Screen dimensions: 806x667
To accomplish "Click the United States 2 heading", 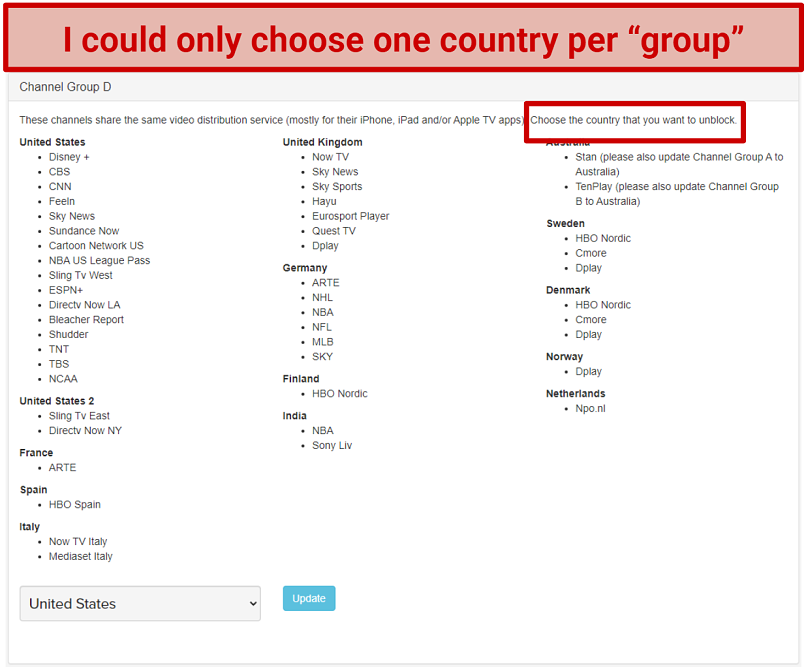I will point(57,401).
